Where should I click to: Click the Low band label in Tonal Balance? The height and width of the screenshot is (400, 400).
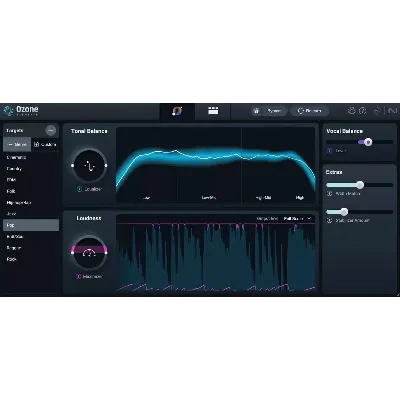pos(146,198)
